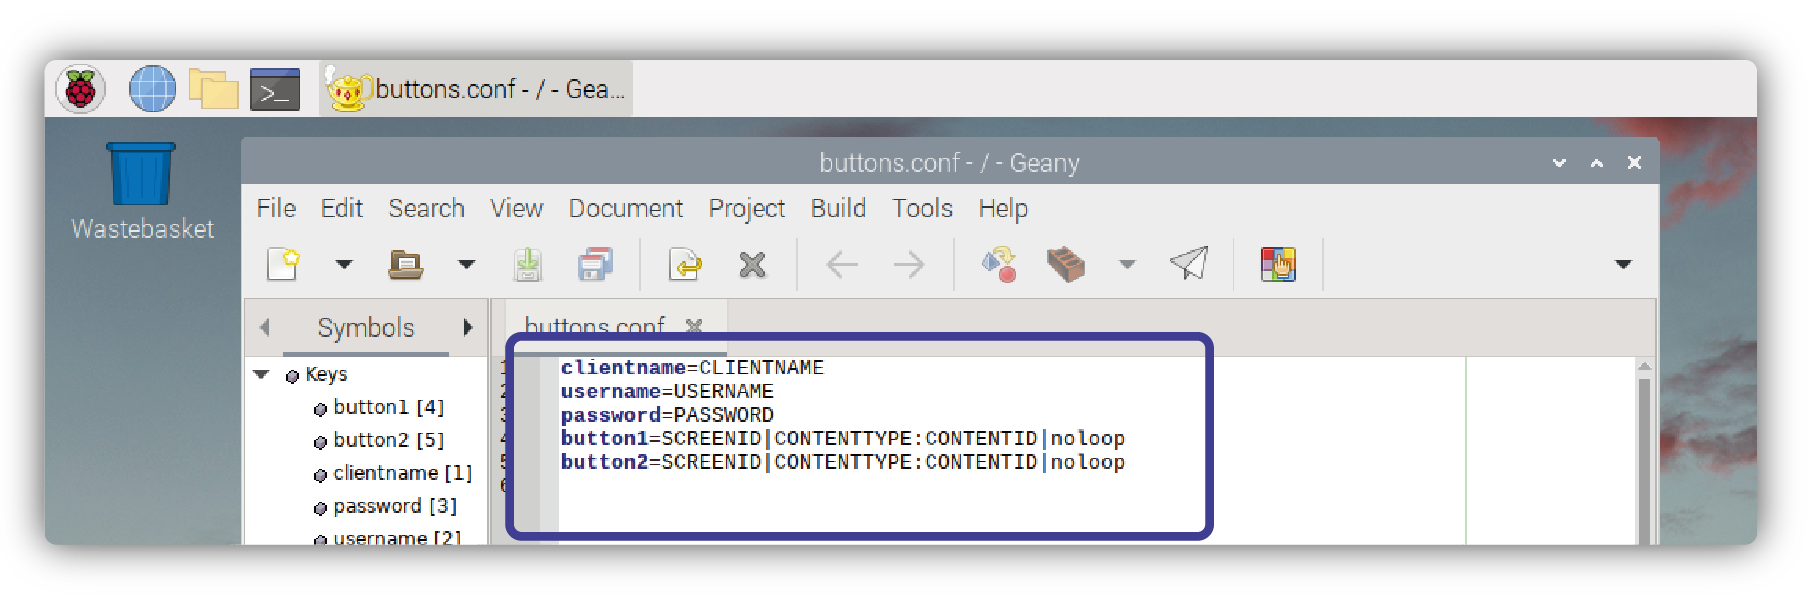Reload the current file from disk

(685, 264)
